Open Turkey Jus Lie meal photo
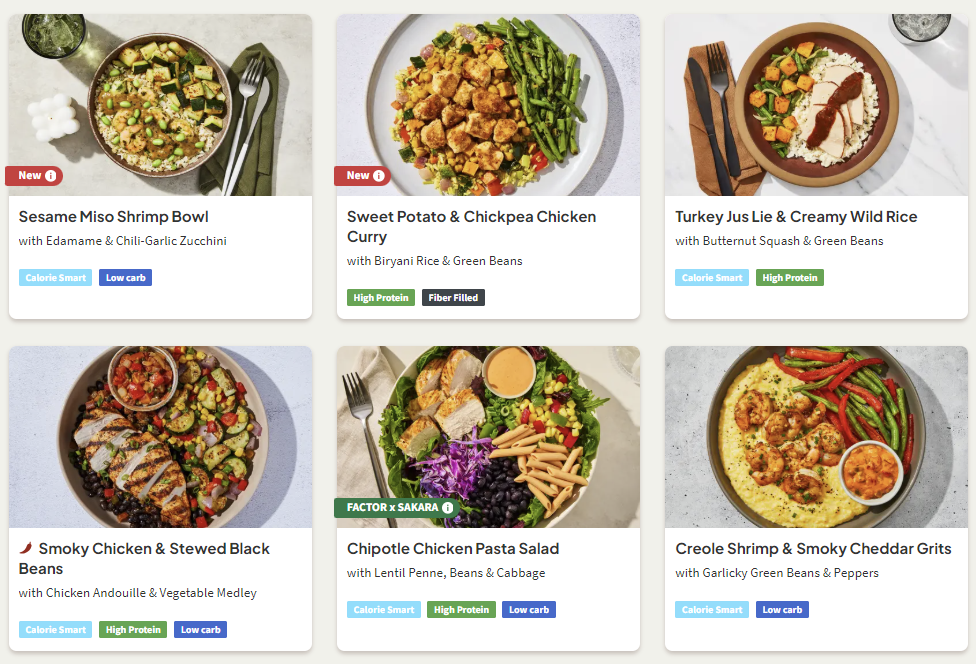 click(x=816, y=100)
